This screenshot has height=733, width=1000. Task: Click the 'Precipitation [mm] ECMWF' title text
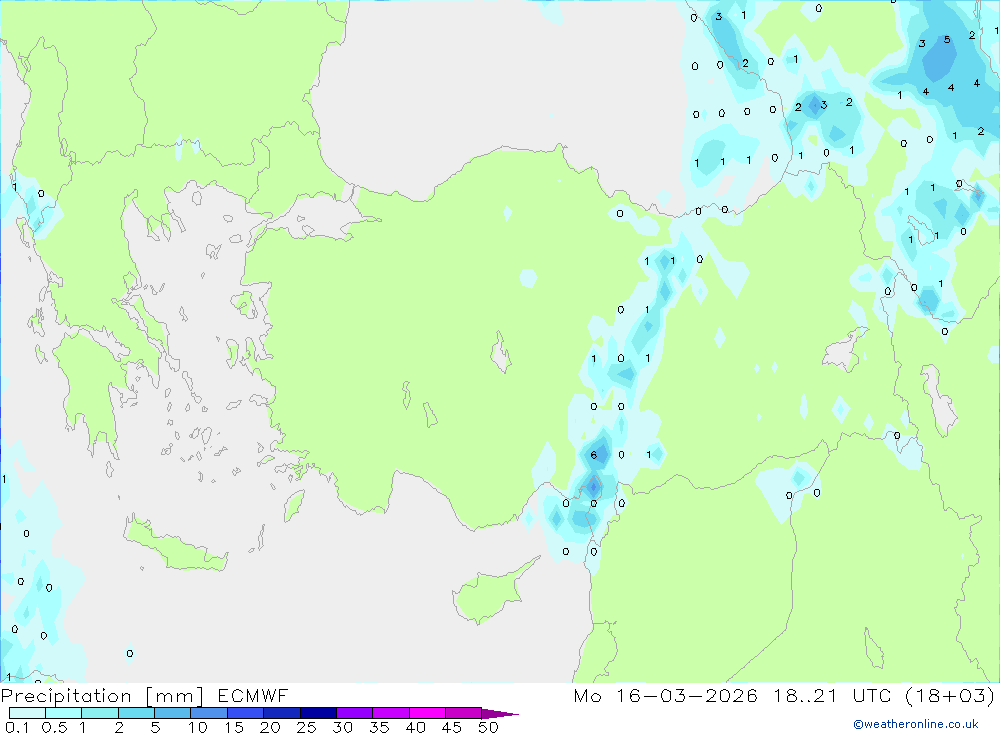[x=145, y=696]
